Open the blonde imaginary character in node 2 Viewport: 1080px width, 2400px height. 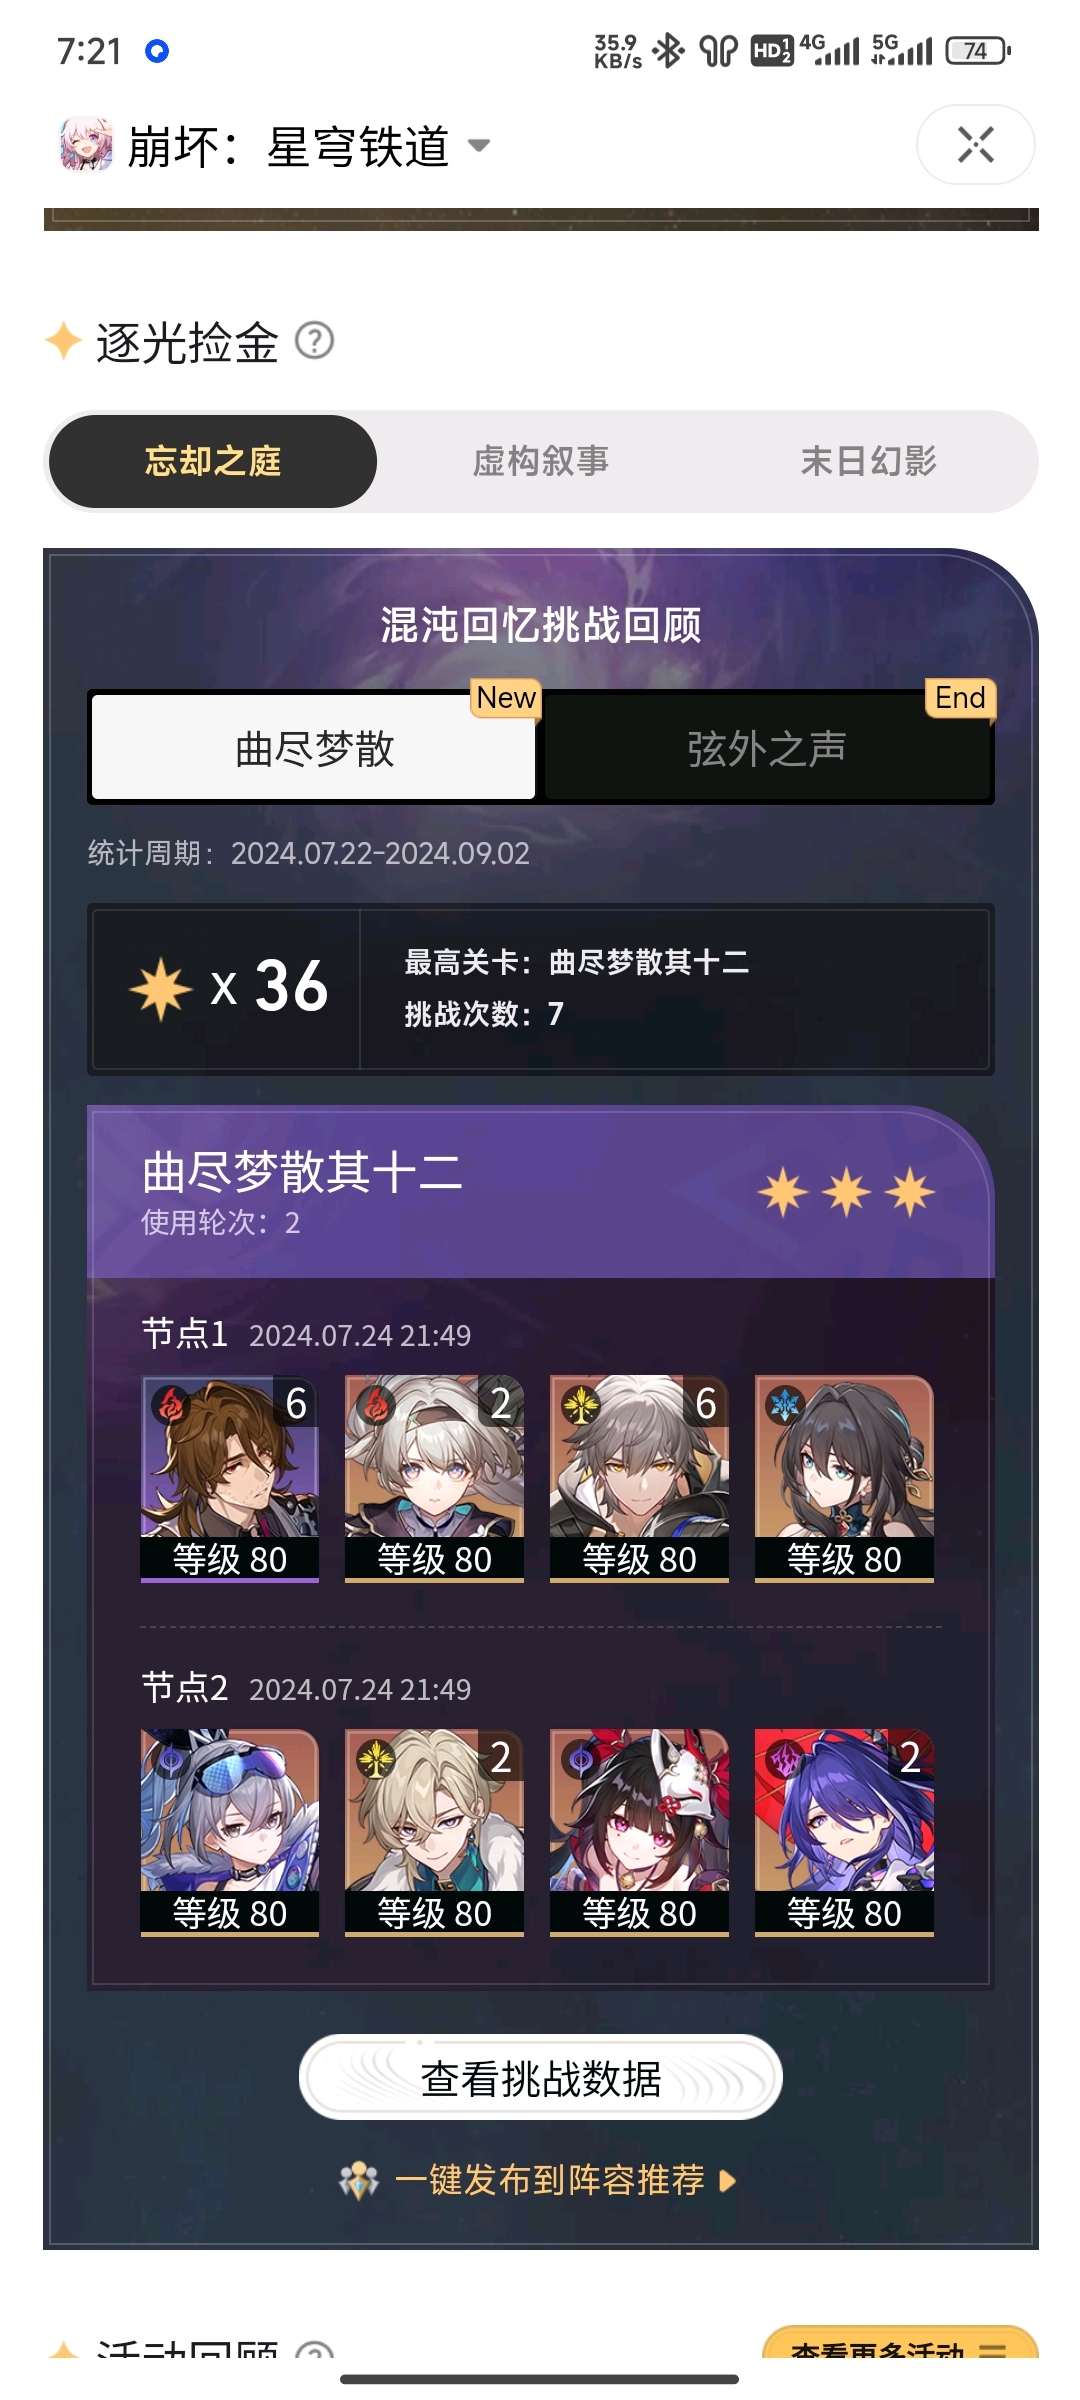click(434, 1833)
